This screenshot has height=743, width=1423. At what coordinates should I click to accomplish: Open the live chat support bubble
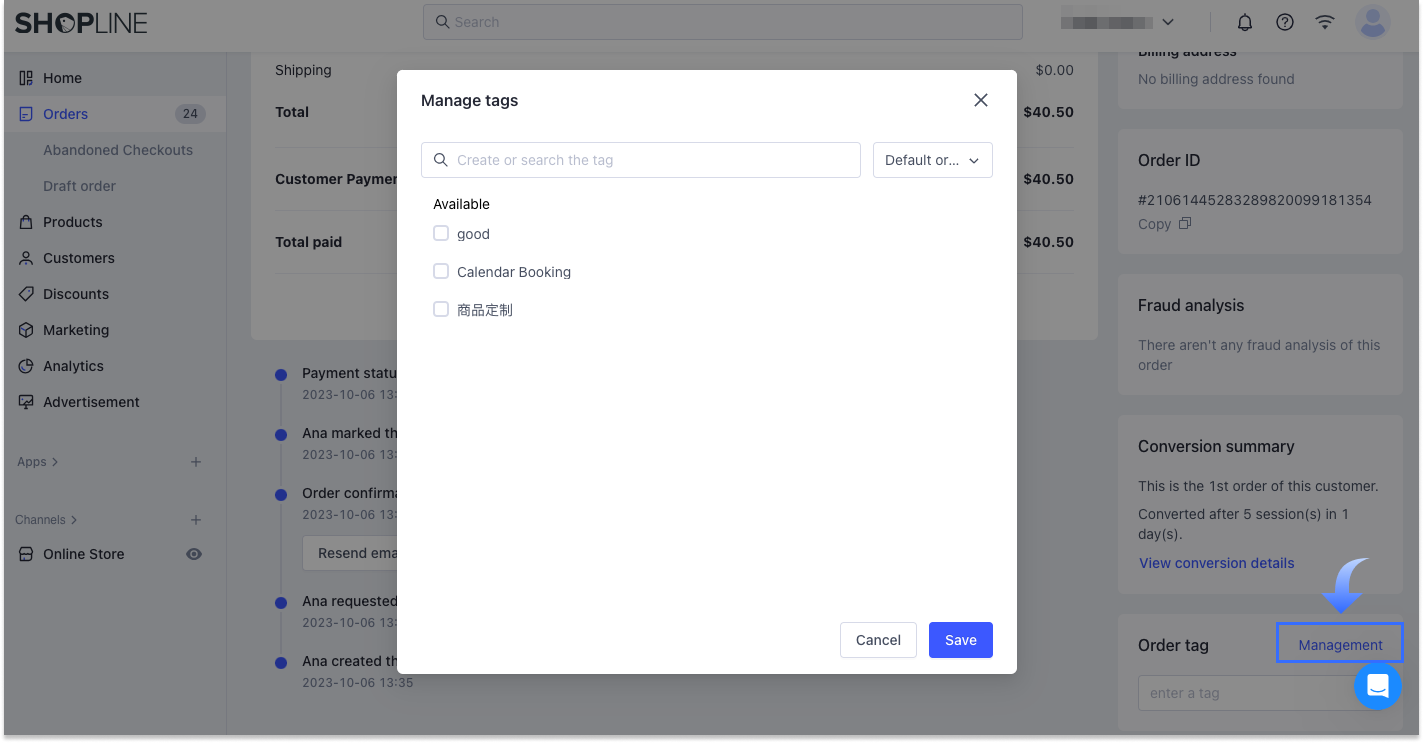(1377, 687)
